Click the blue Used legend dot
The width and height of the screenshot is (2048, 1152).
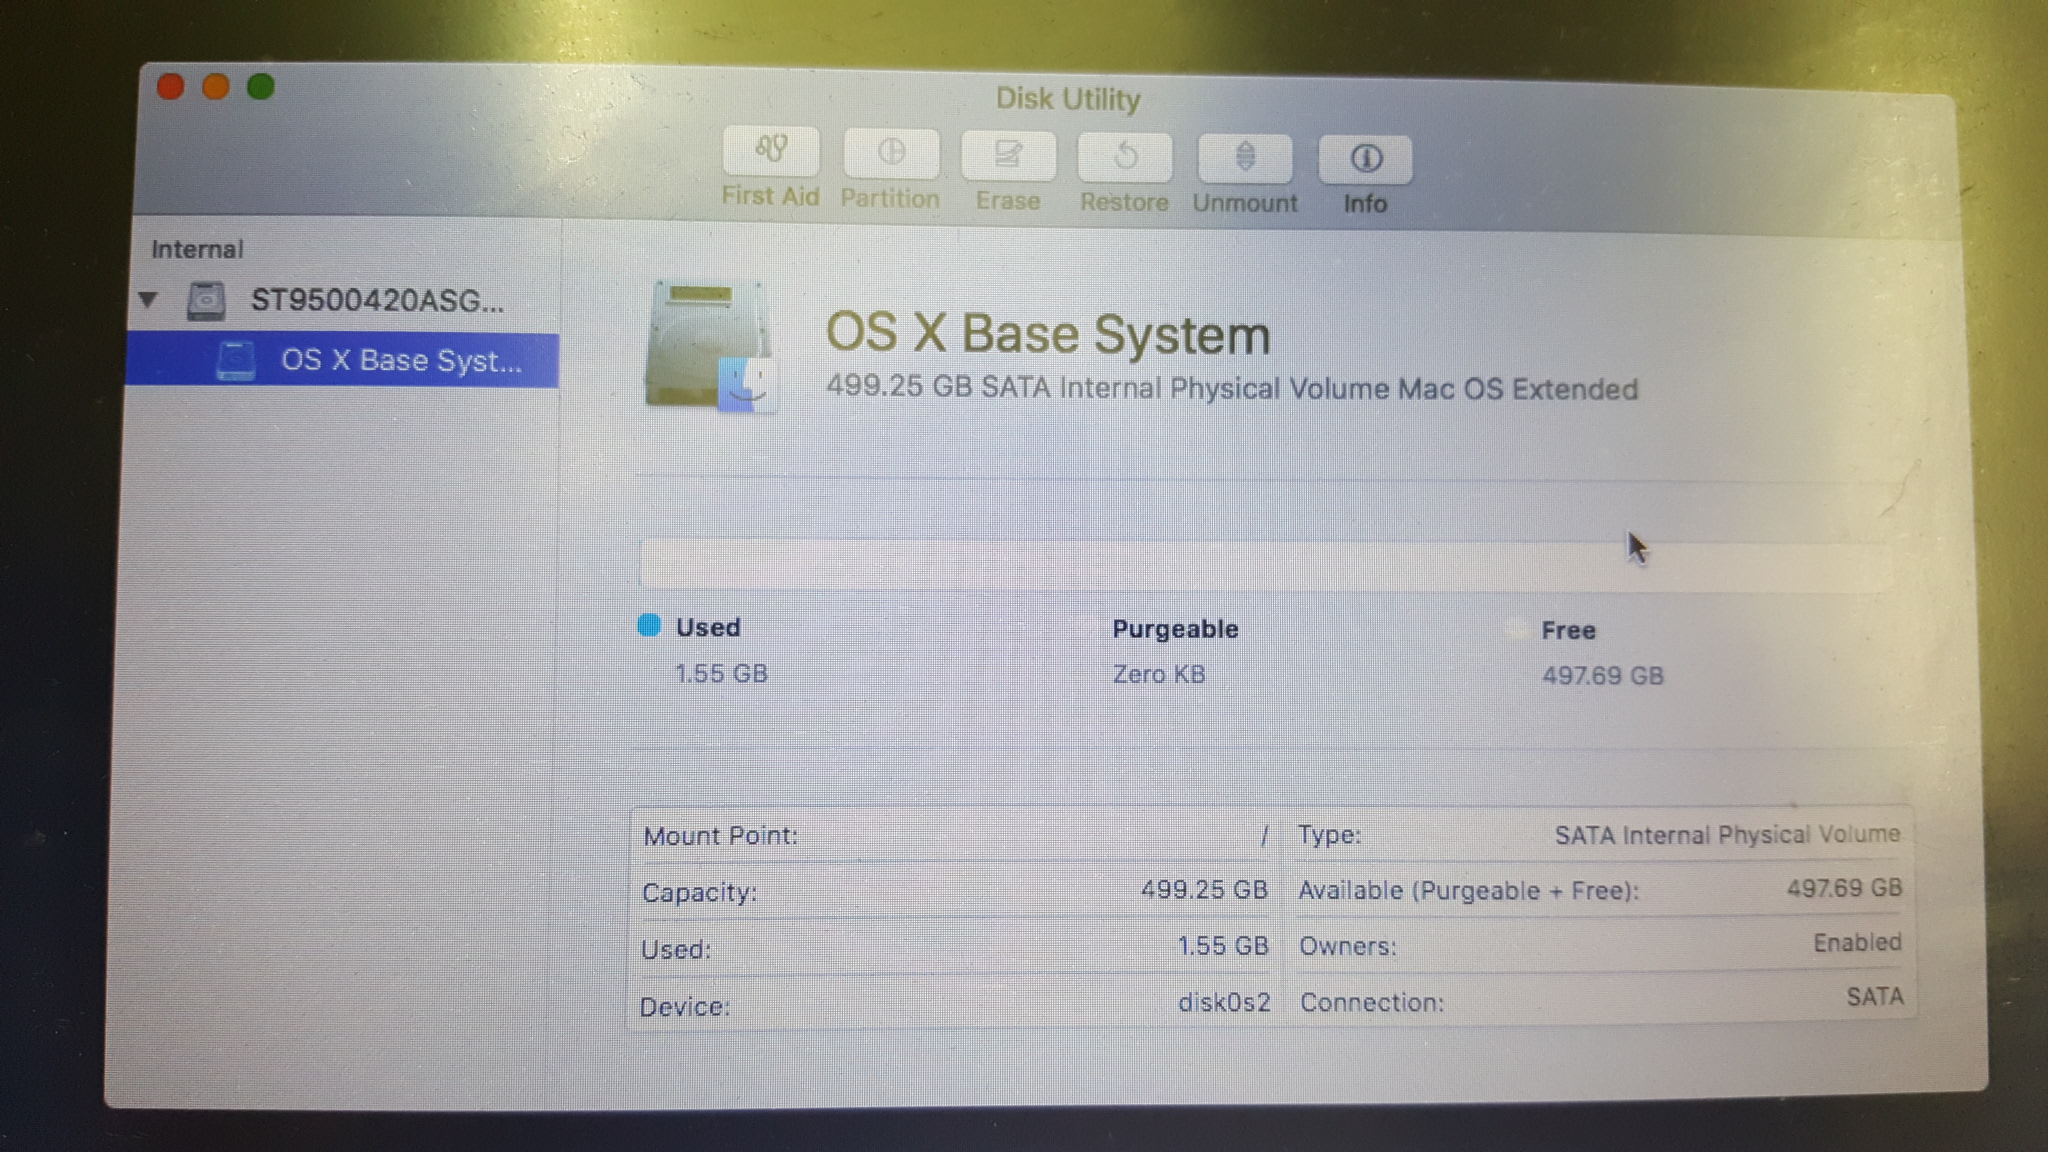coord(649,626)
